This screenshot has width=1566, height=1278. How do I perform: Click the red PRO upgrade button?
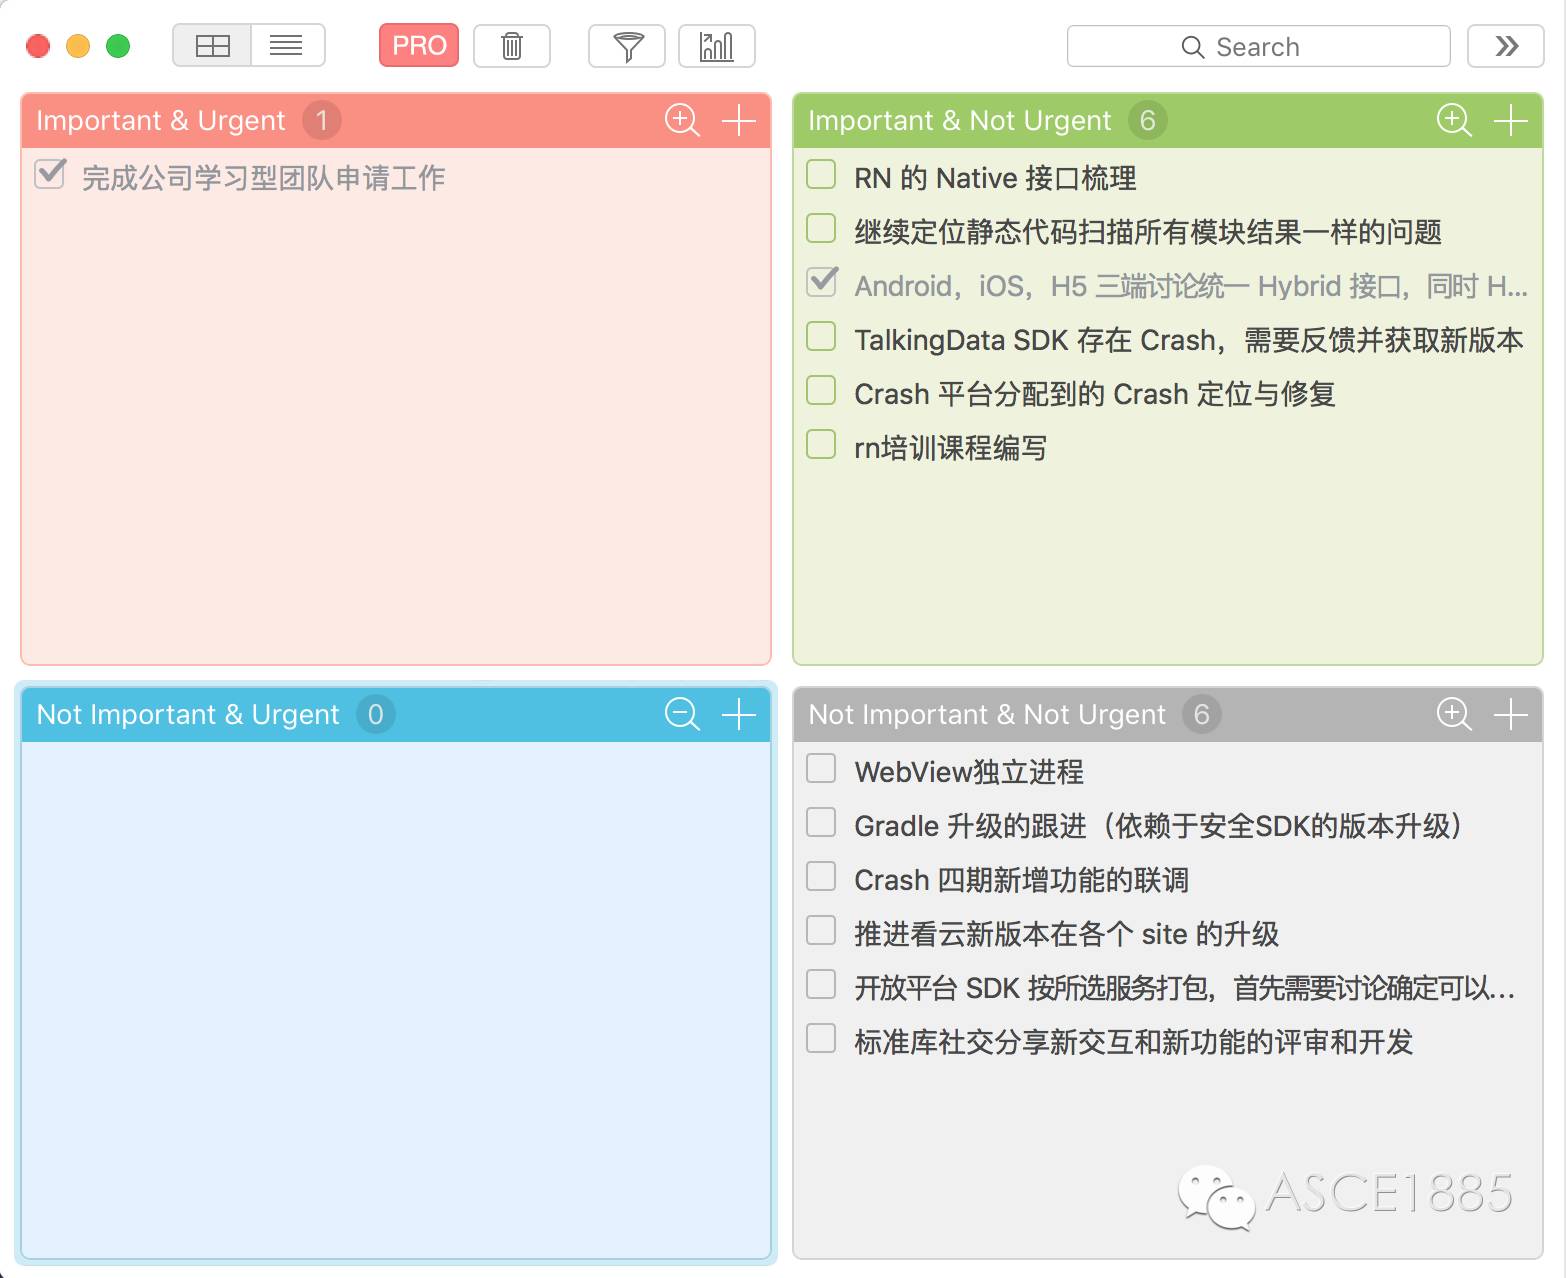419,46
